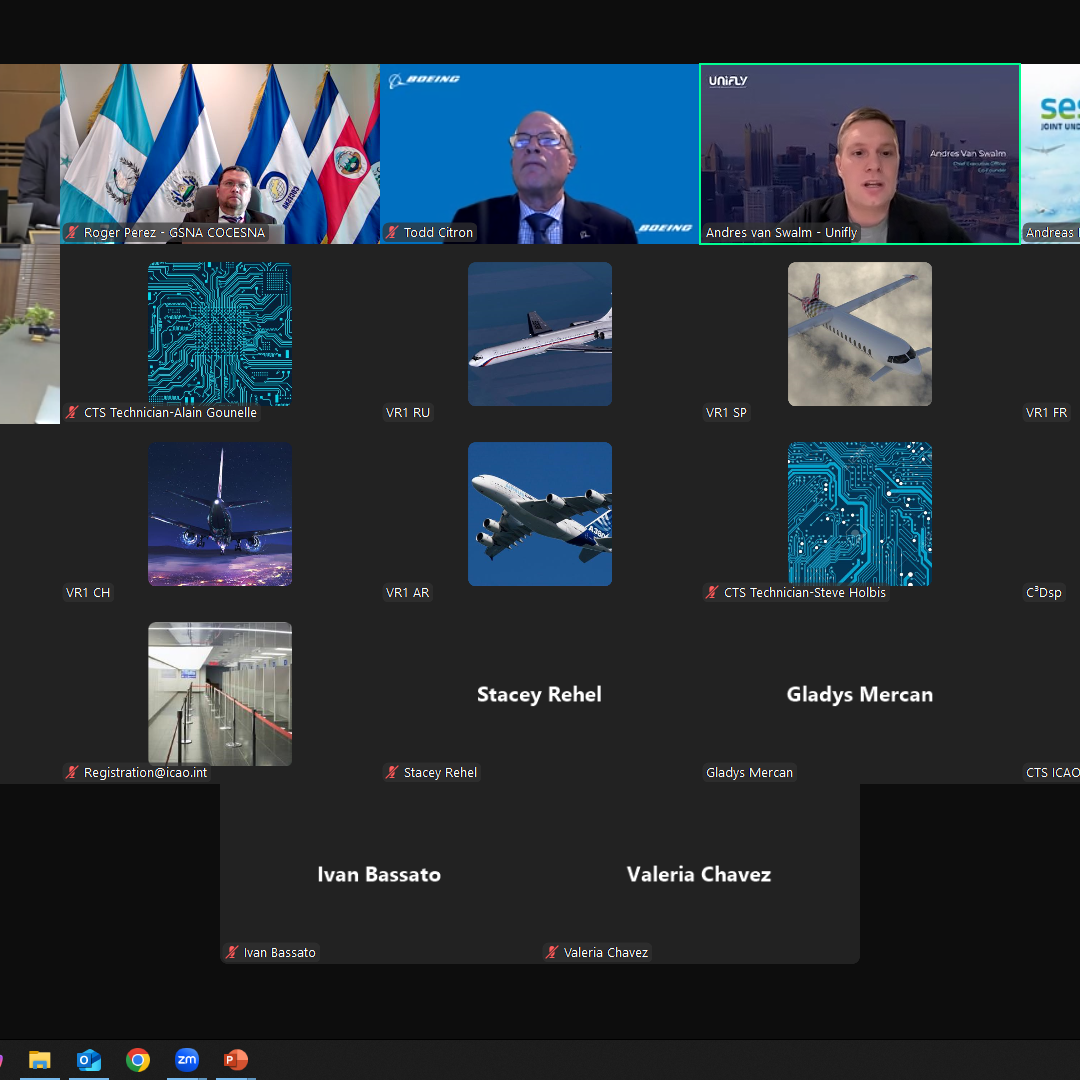Click the muted mic icon for Valeria Chavez
The image size is (1080, 1080).
[553, 953]
